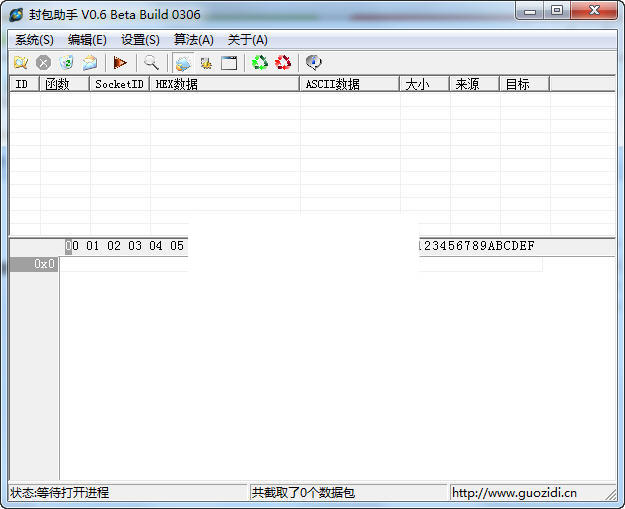Click the open folder toolbar icon
The width and height of the screenshot is (625, 509).
point(90,62)
